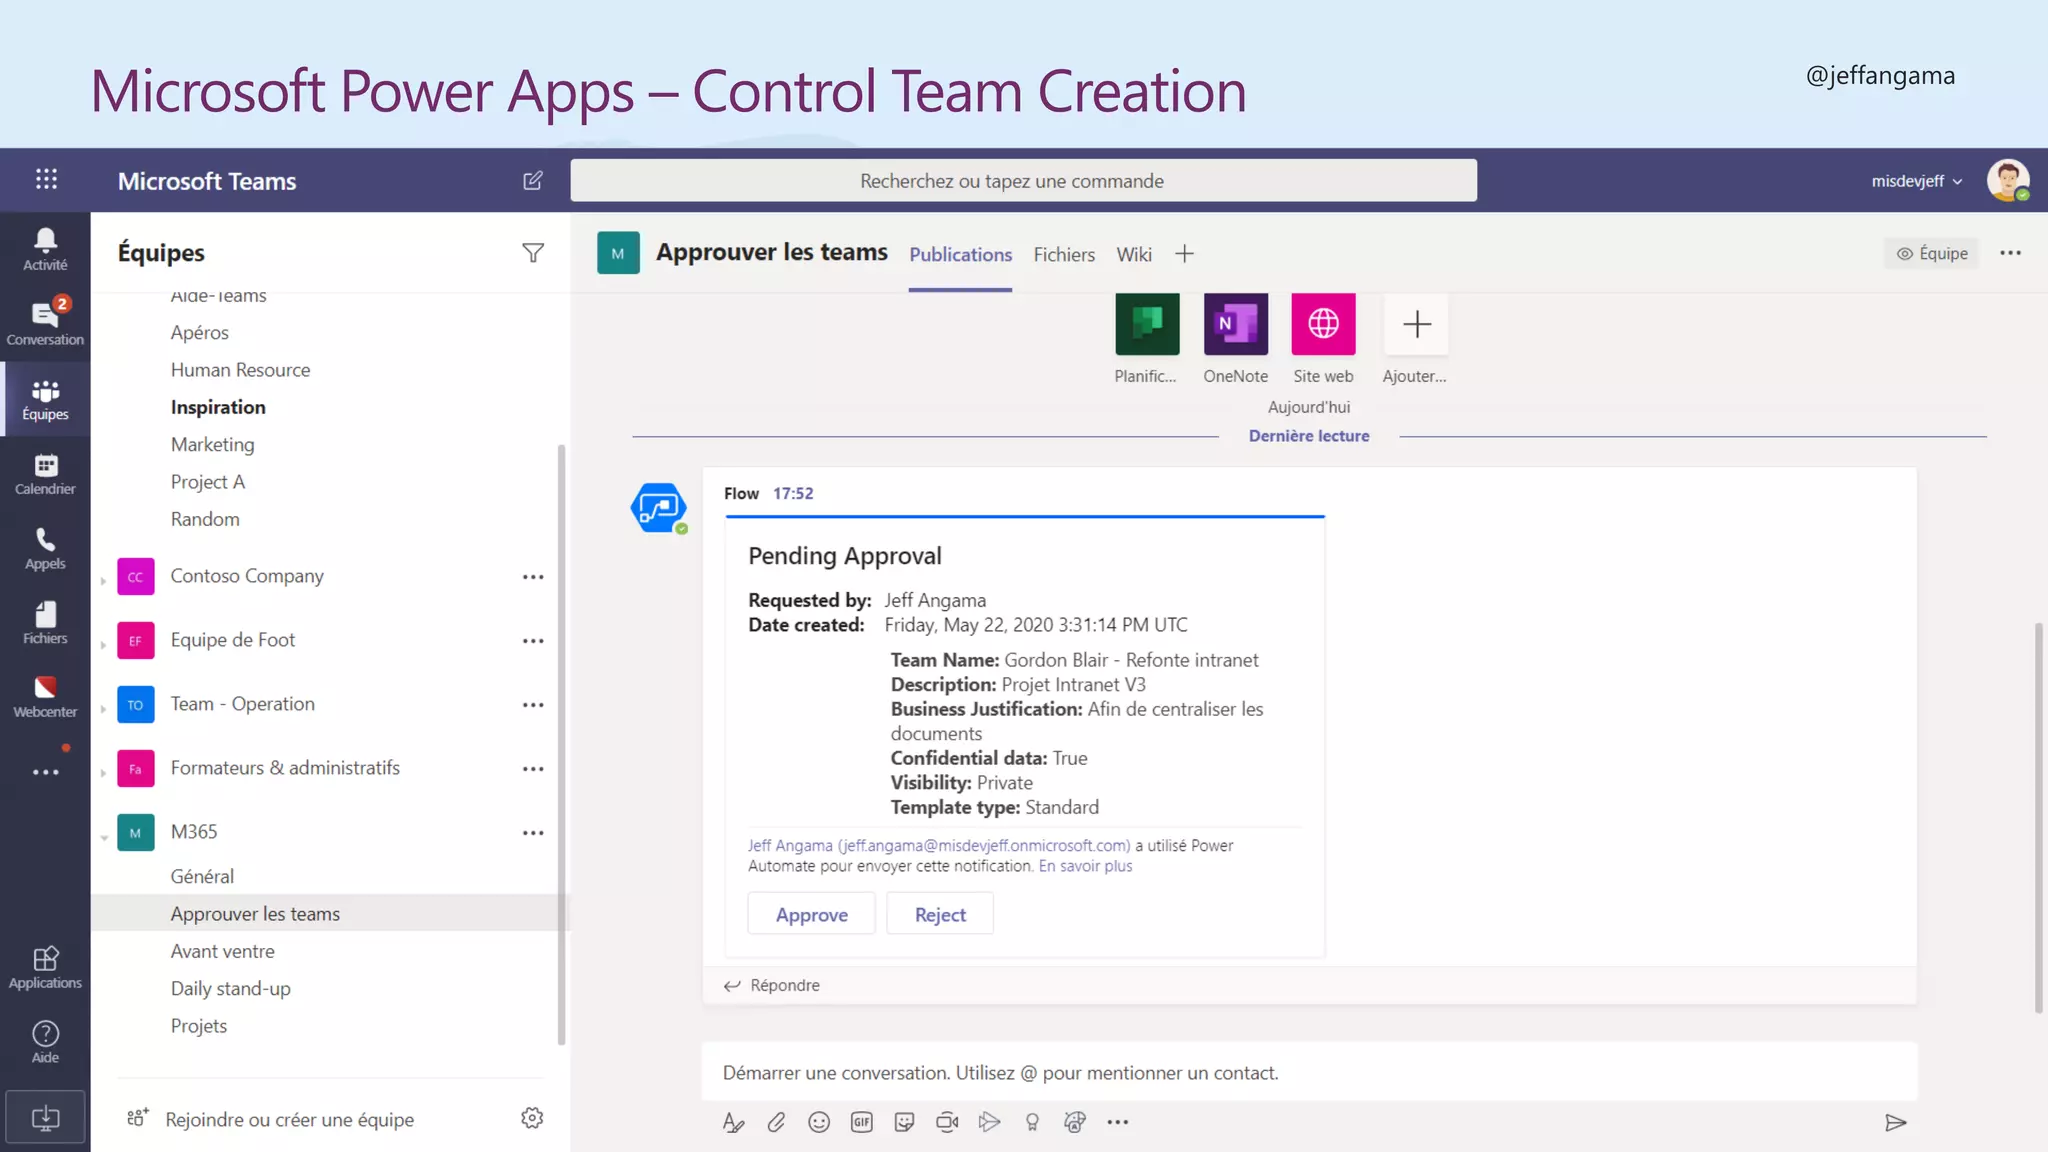Image resolution: width=2048 pixels, height=1152 pixels.
Task: Select Équipes in the left rail
Action: [x=45, y=399]
